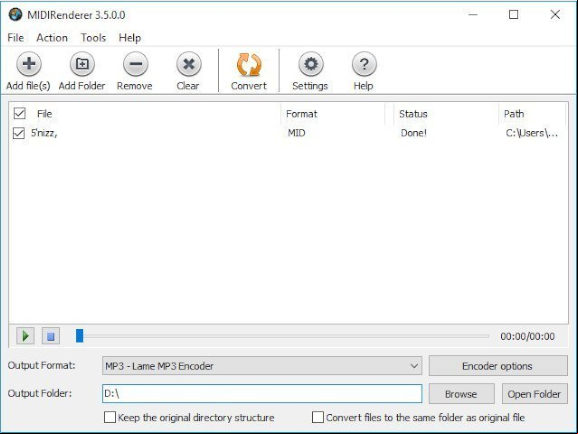Uncheck the 5'nizz file row checkbox
Screen dimensions: 578x434
19,133
